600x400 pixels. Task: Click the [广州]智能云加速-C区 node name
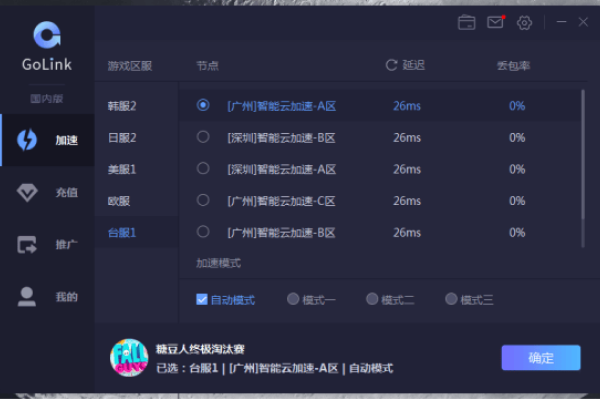click(282, 201)
